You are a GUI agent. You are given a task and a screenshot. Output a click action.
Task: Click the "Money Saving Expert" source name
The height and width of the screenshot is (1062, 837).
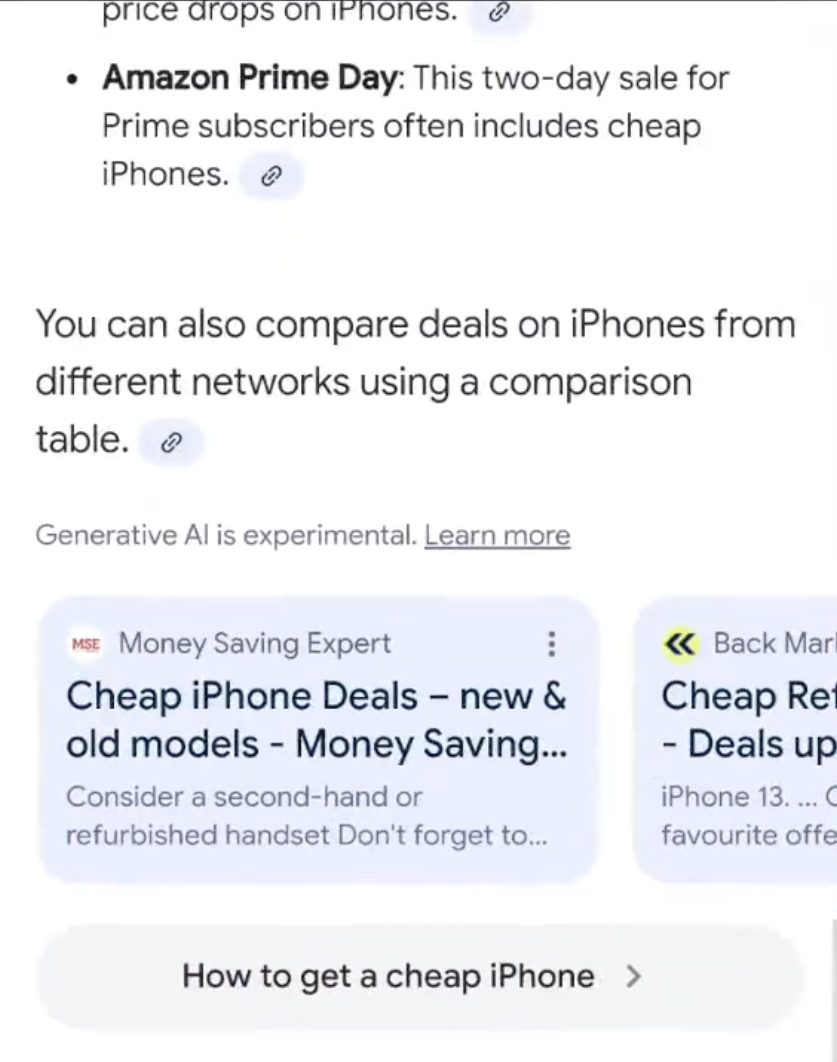255,644
